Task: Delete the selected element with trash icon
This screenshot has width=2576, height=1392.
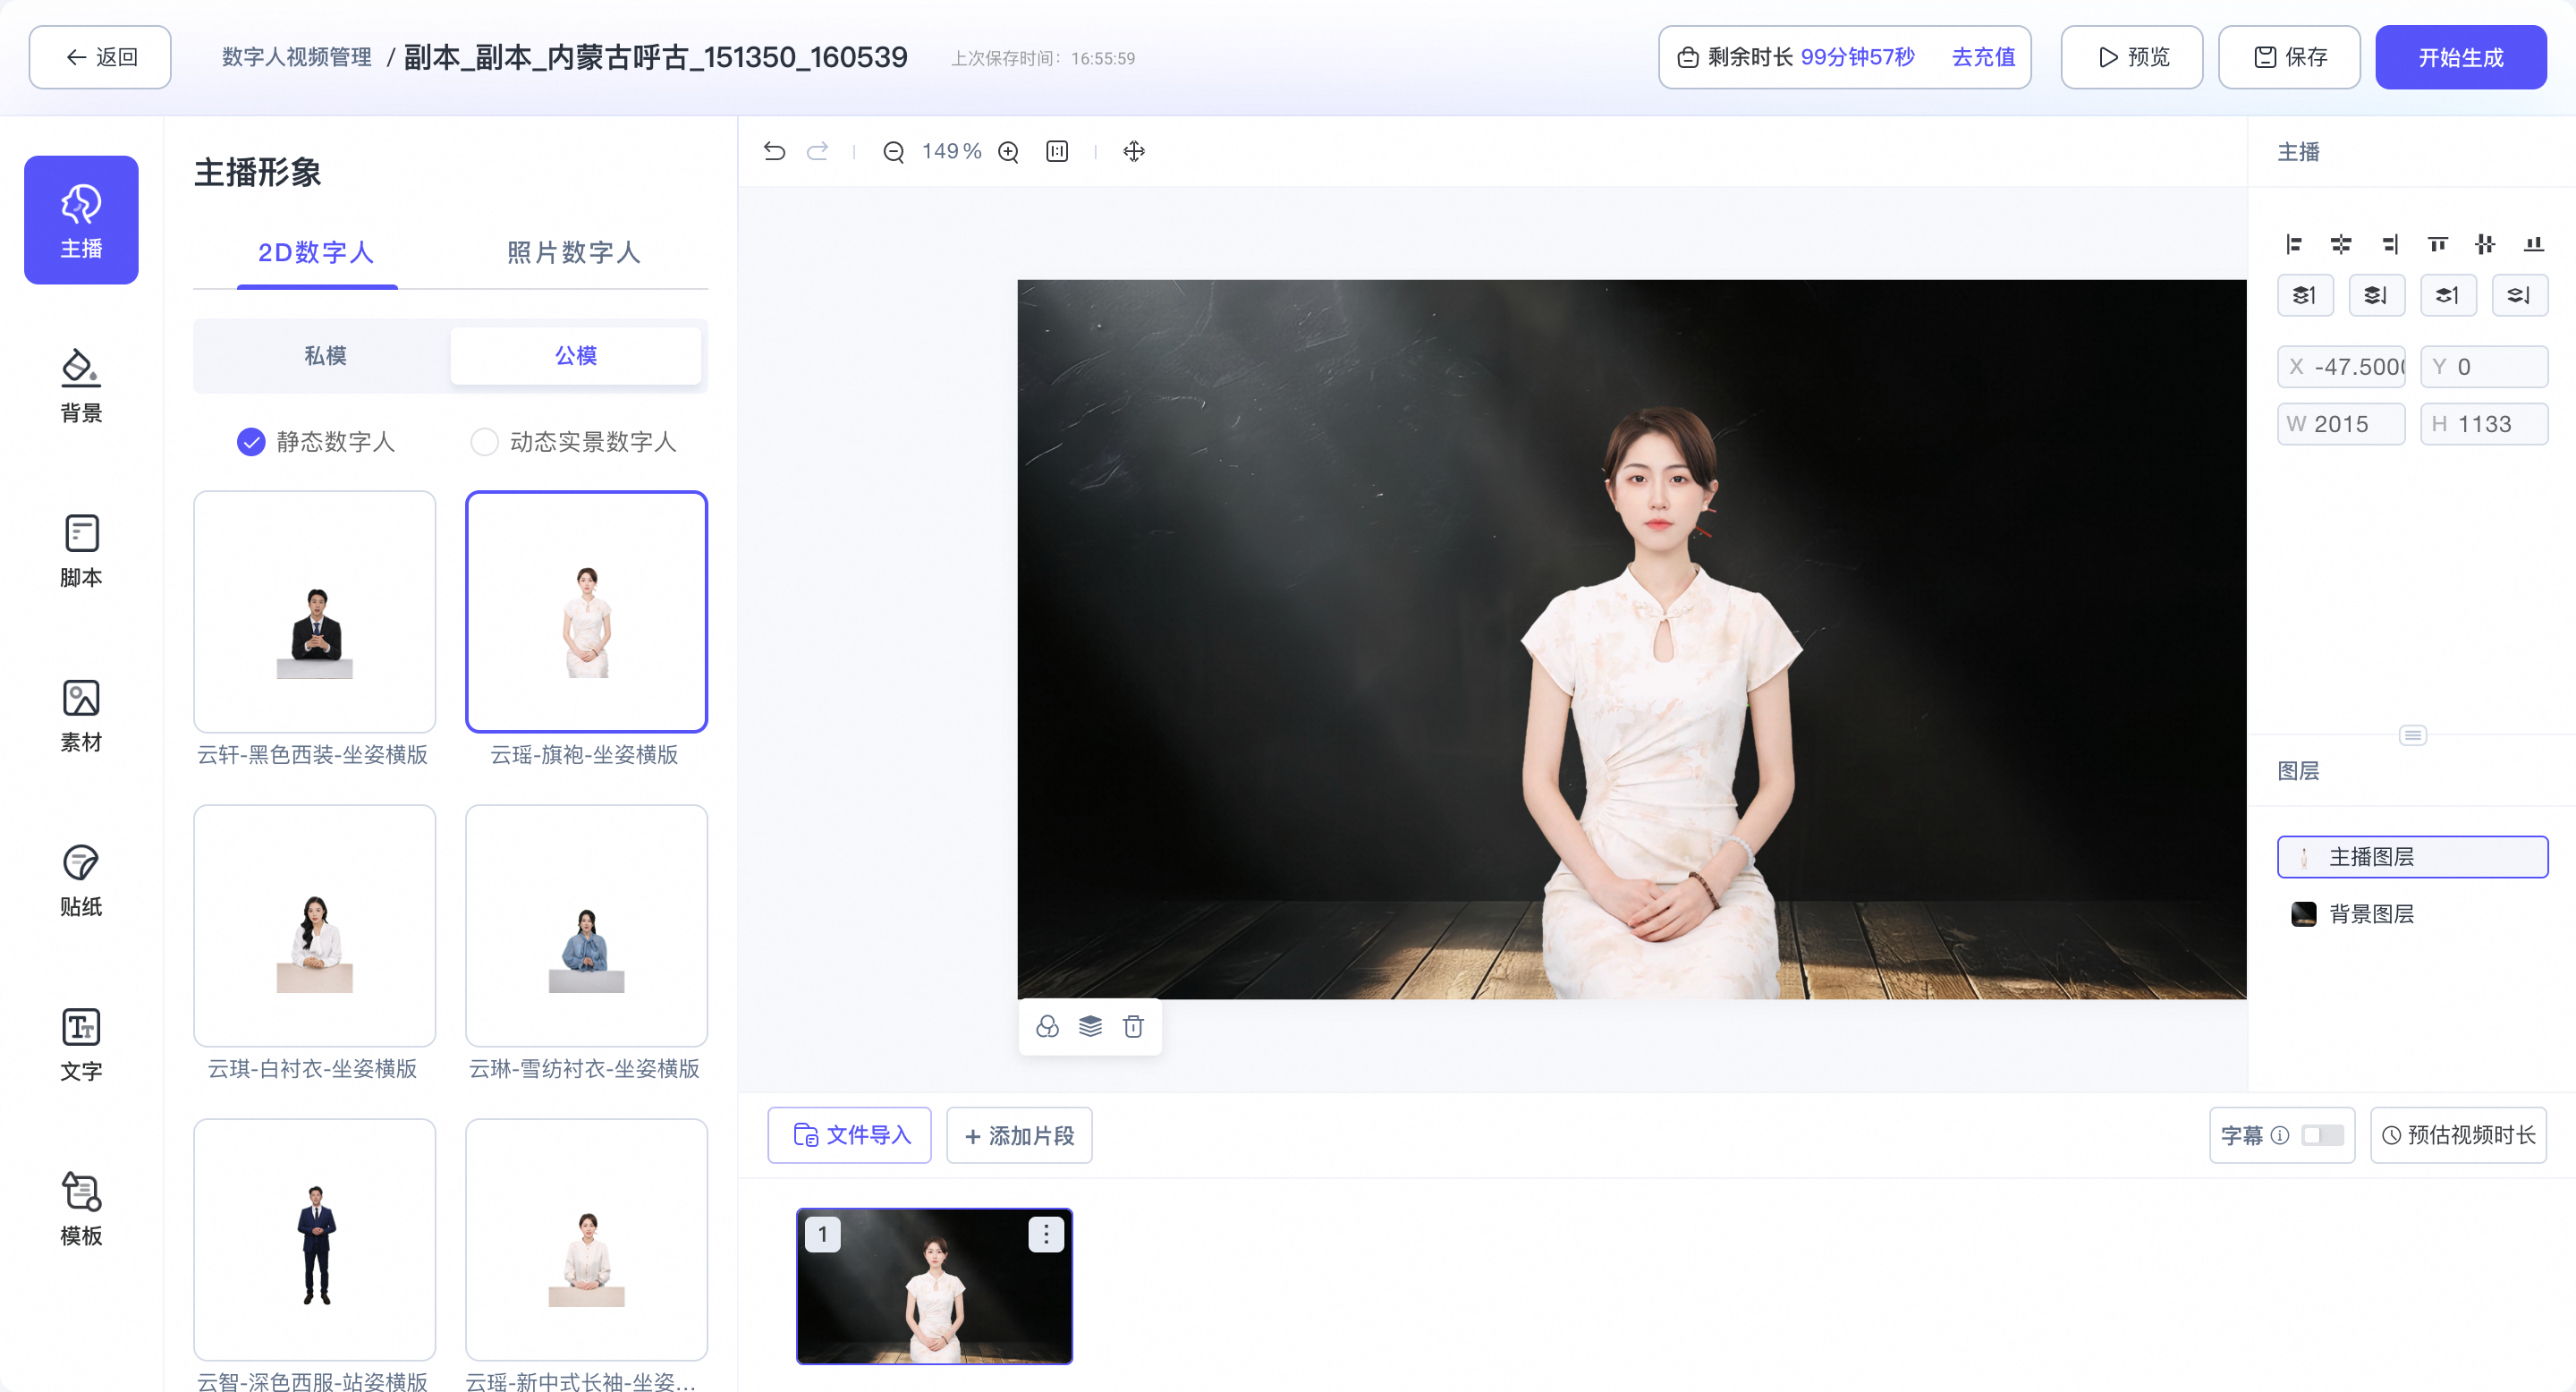Action: 1133,1026
